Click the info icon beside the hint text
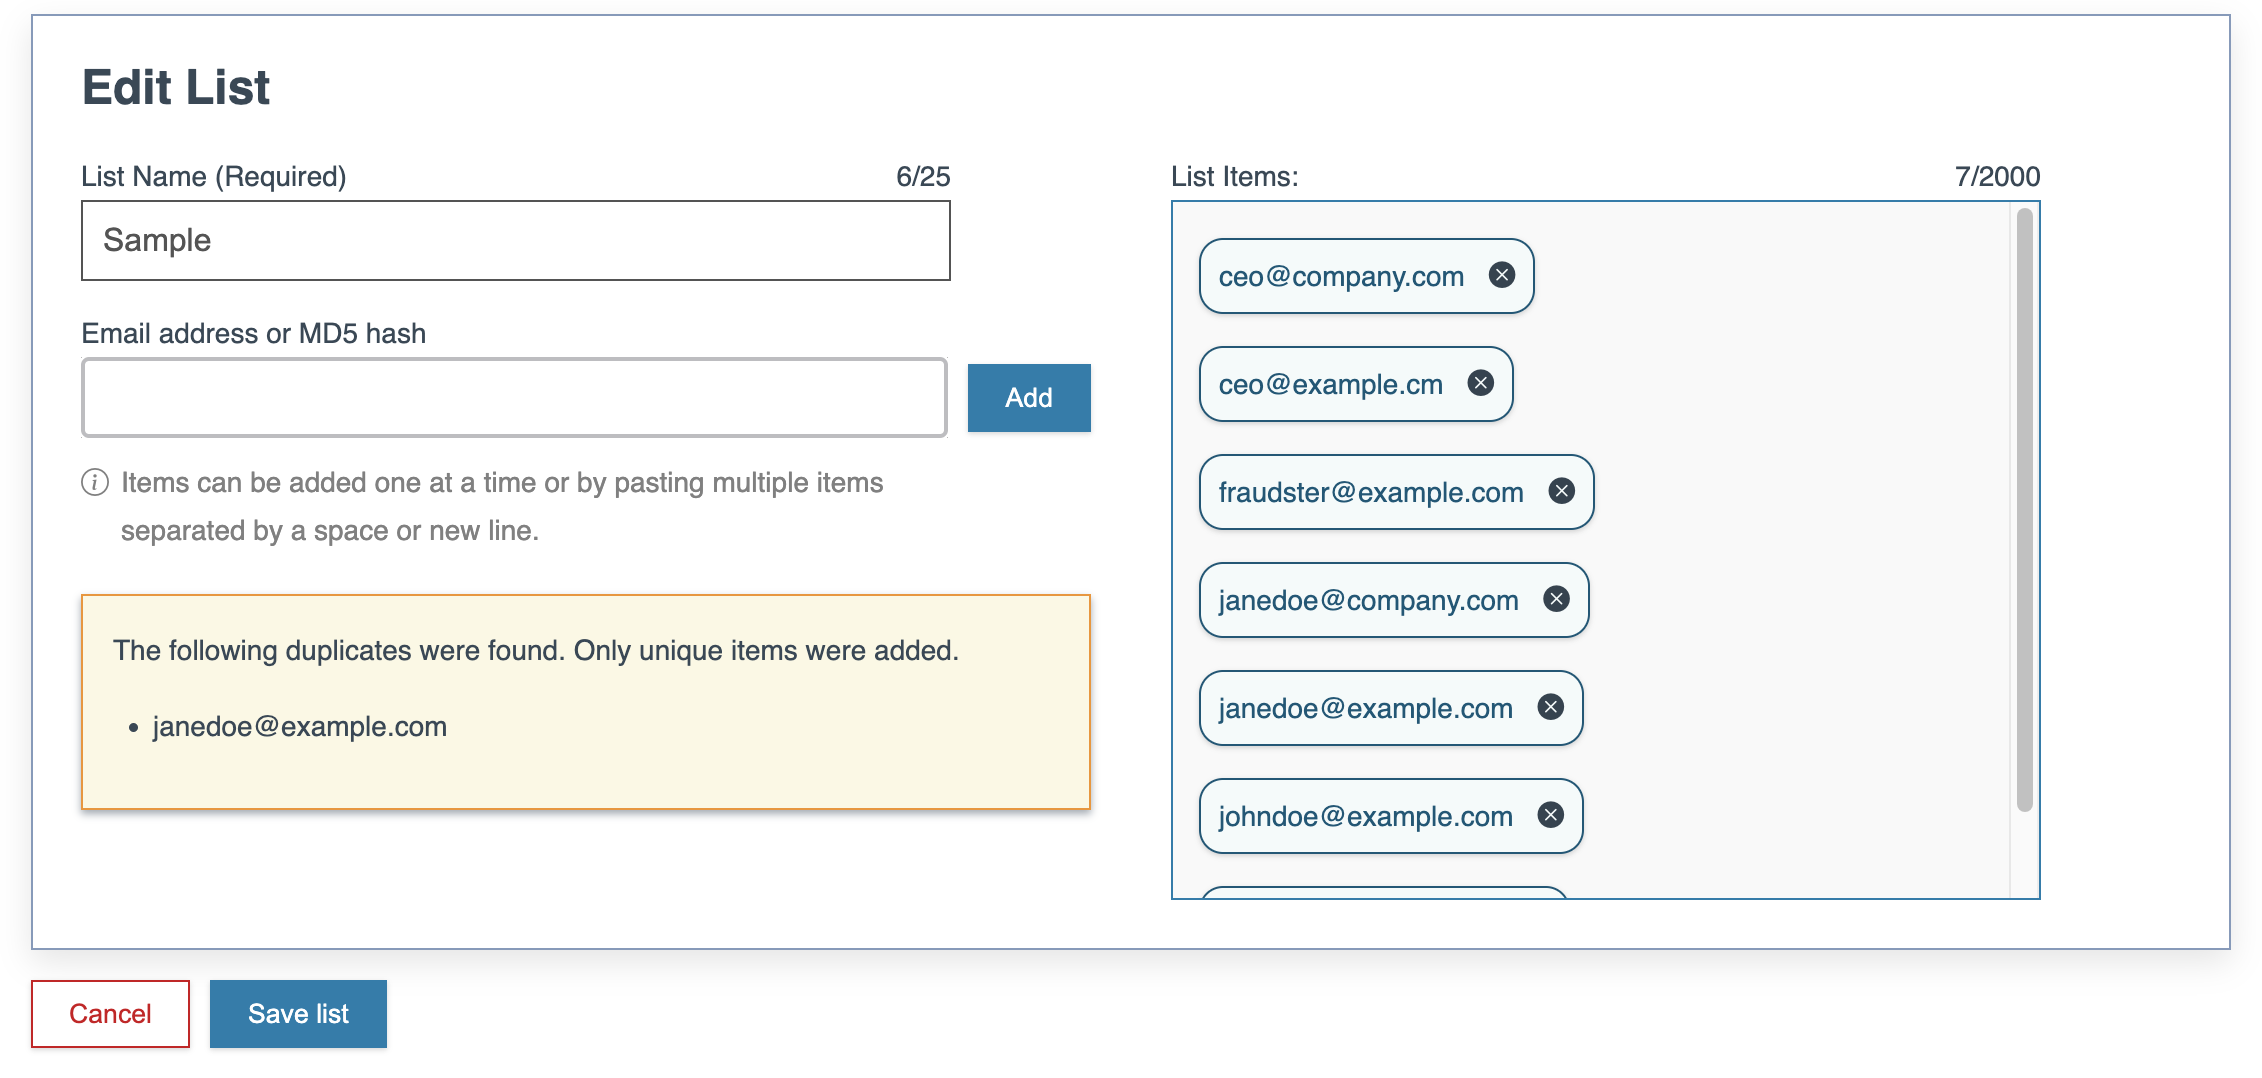Screen dimensions: 2262x1078 (95, 483)
